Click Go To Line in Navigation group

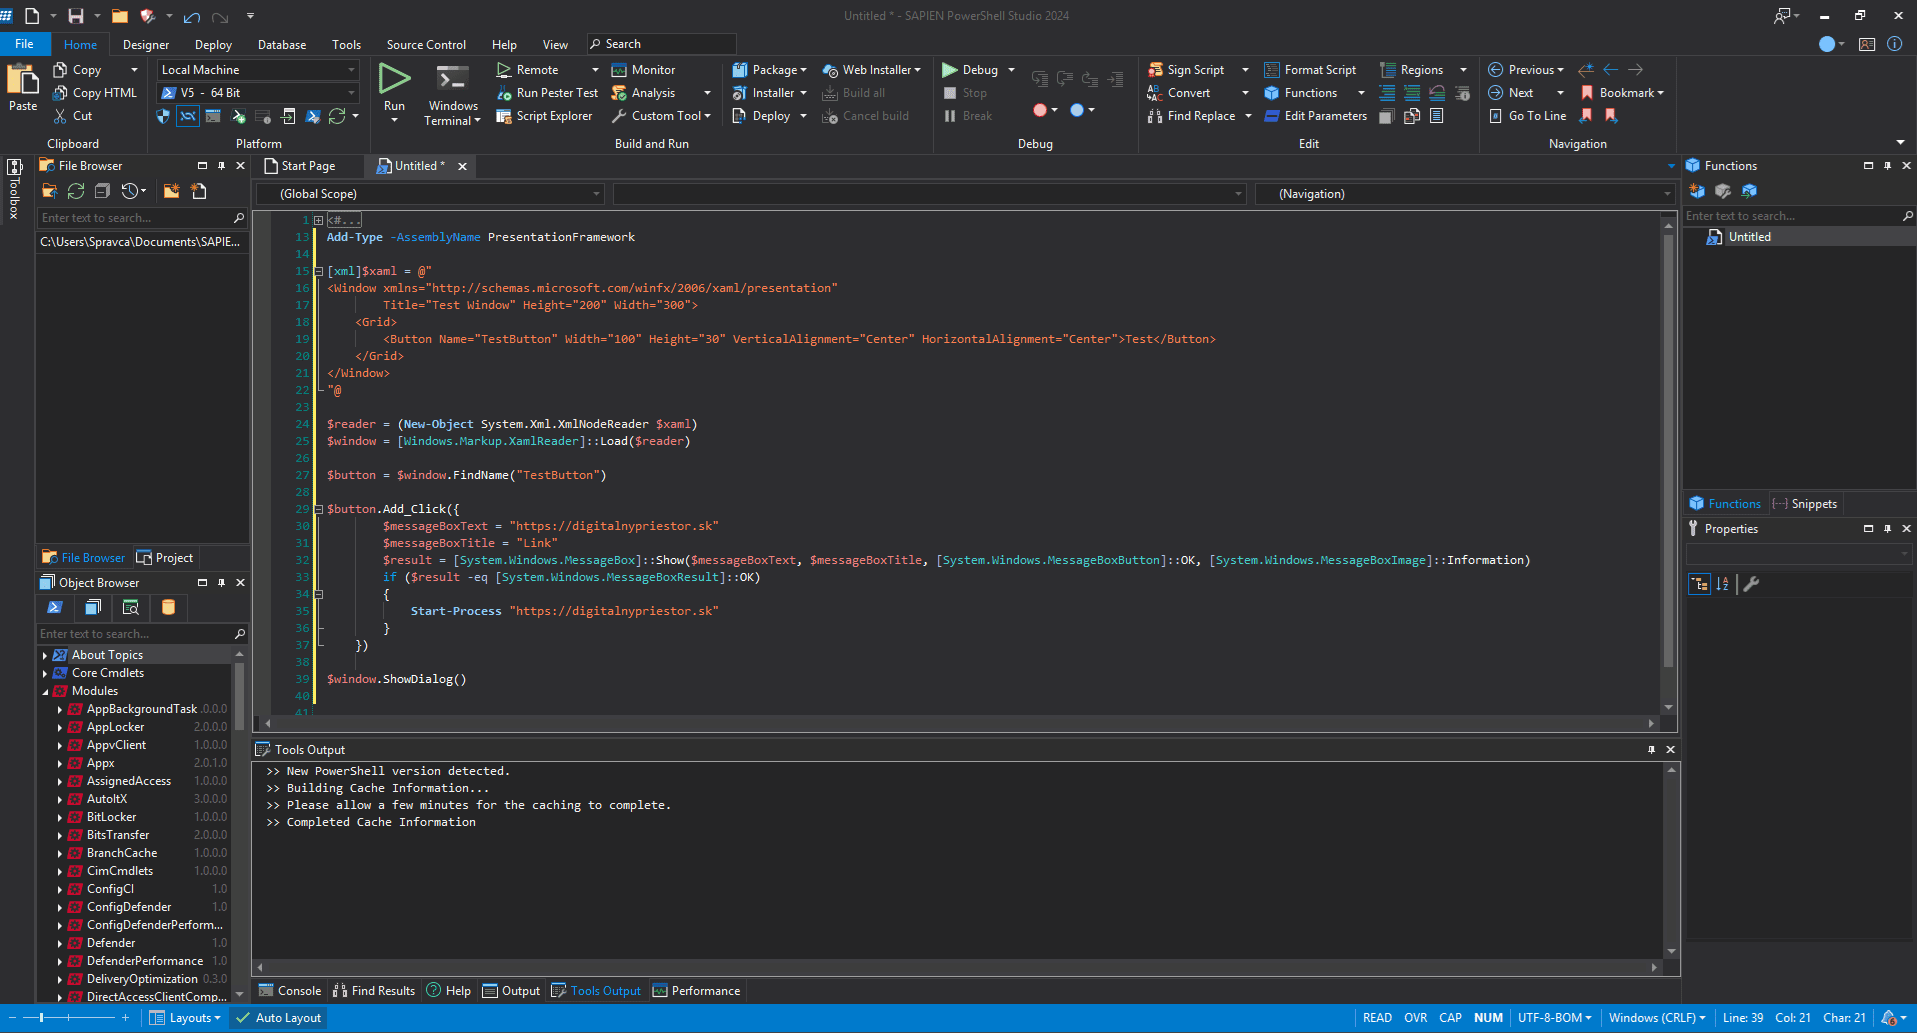[1536, 116]
